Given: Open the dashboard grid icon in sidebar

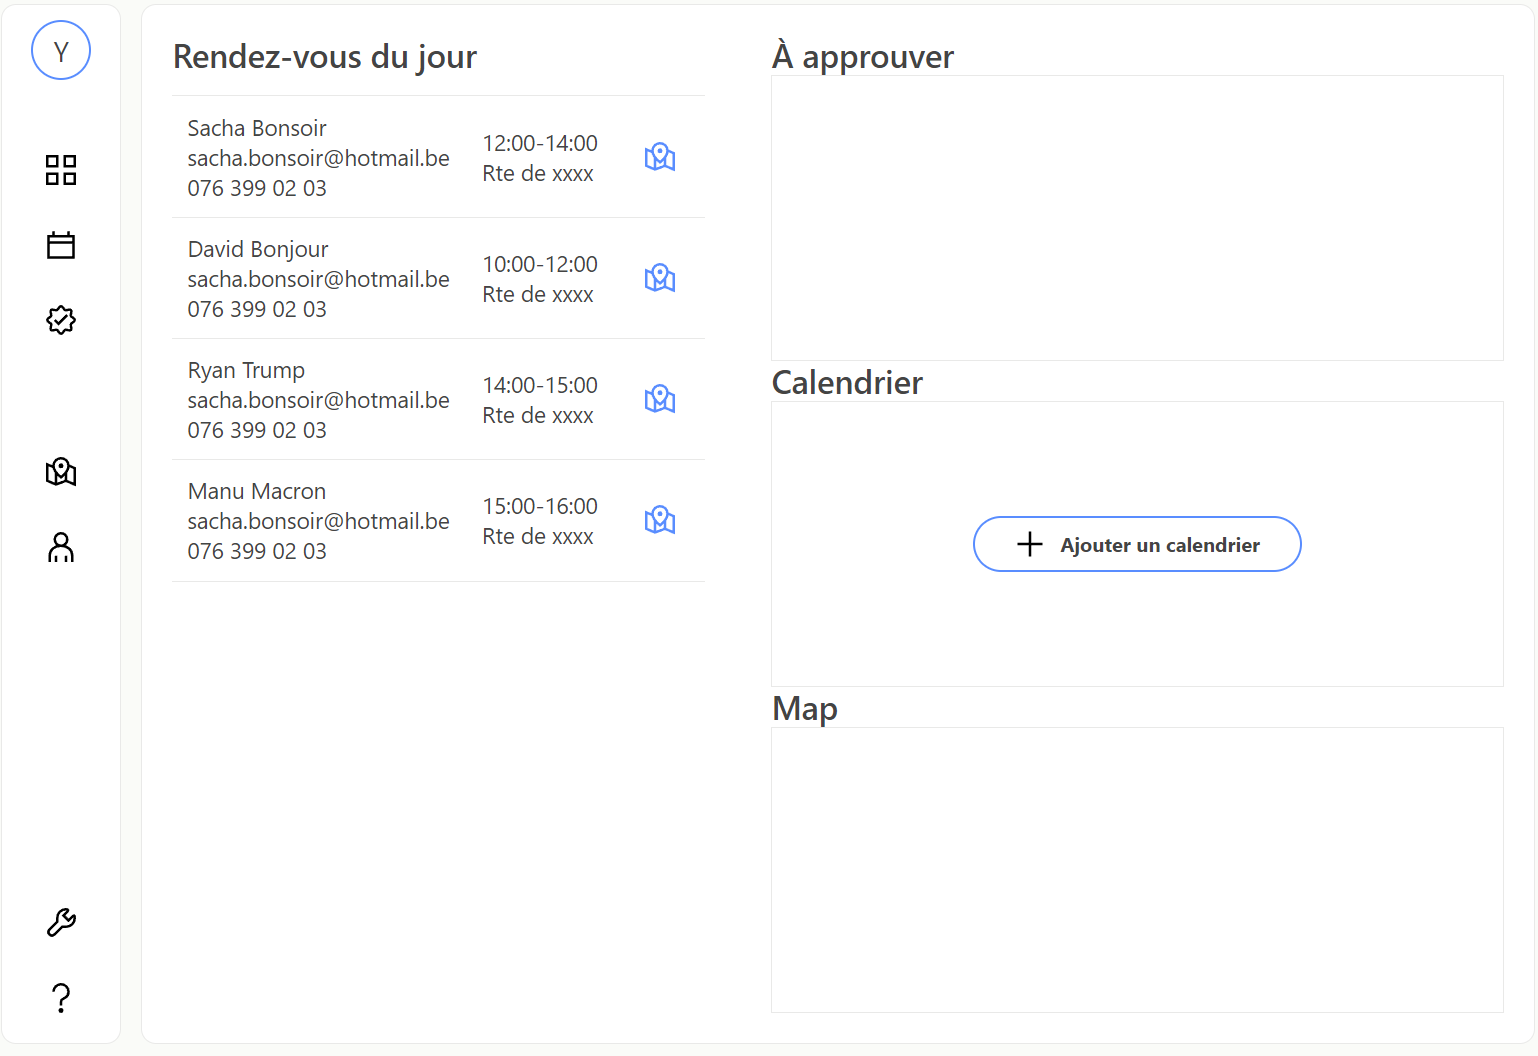Looking at the screenshot, I should click(61, 170).
